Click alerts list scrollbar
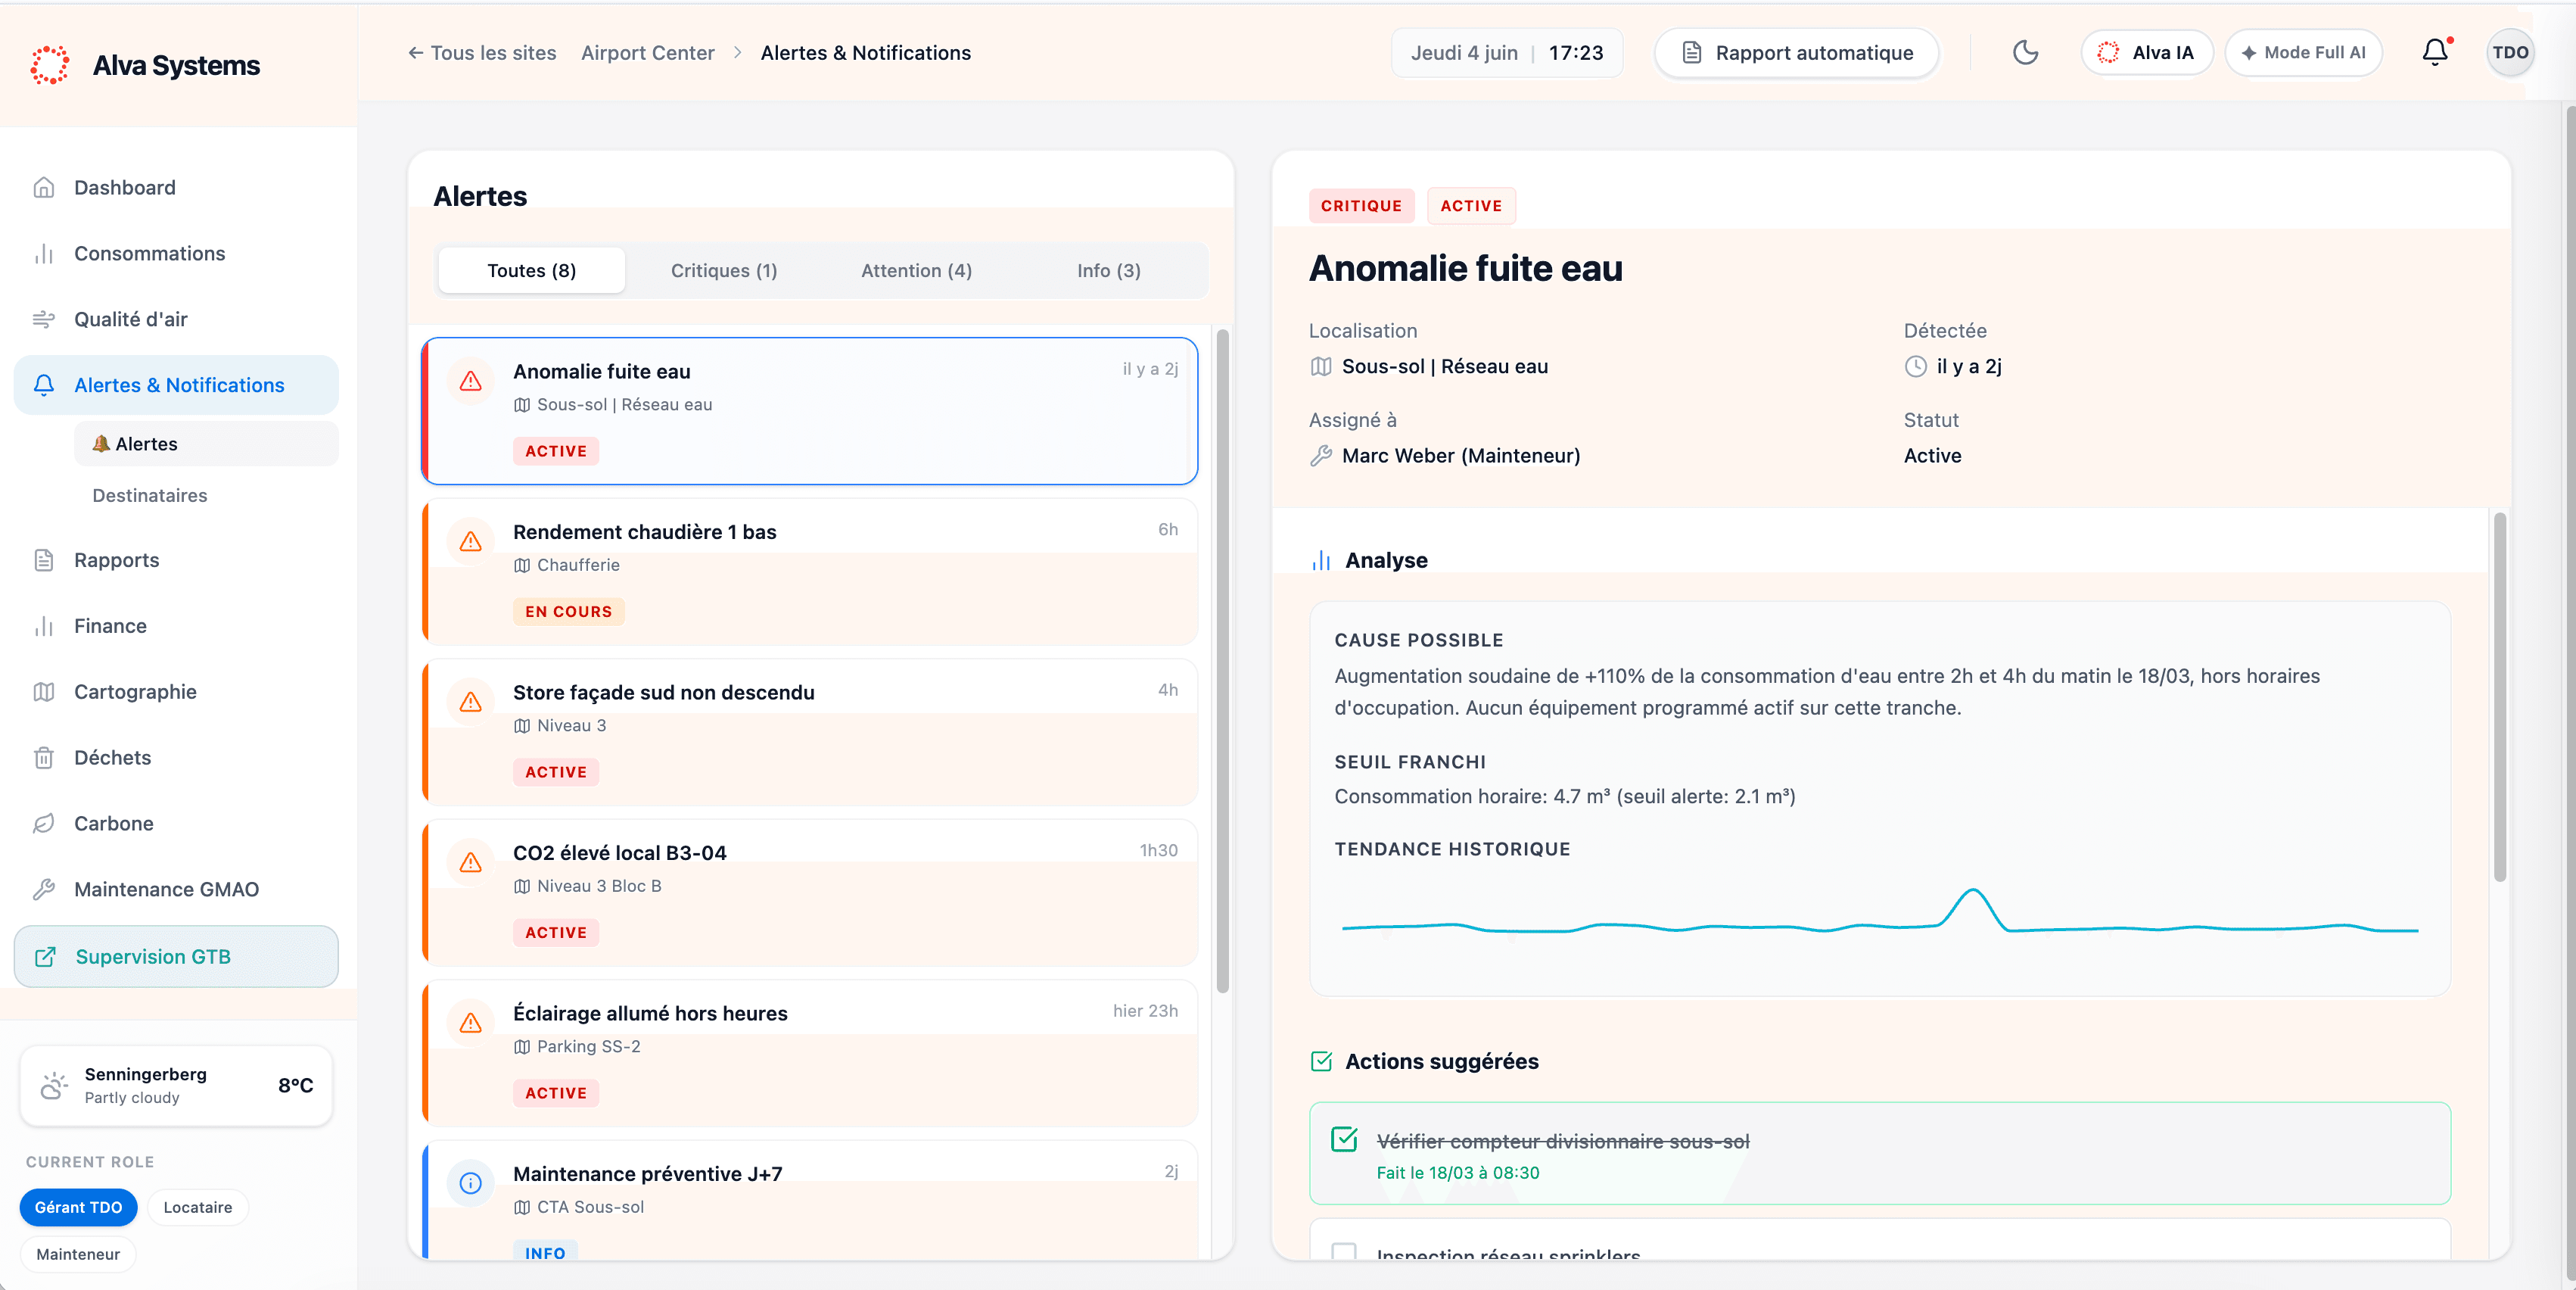 (x=1222, y=660)
